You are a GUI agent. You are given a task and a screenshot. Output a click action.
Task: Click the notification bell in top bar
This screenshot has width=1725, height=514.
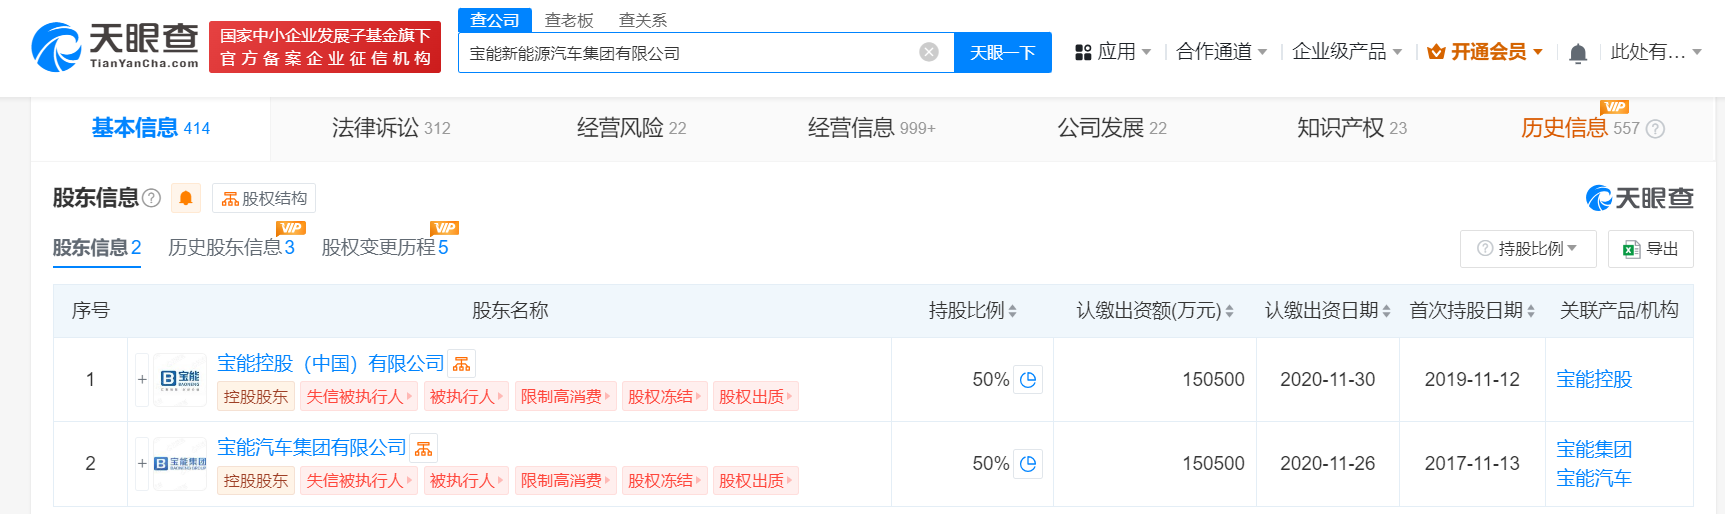tap(1578, 53)
